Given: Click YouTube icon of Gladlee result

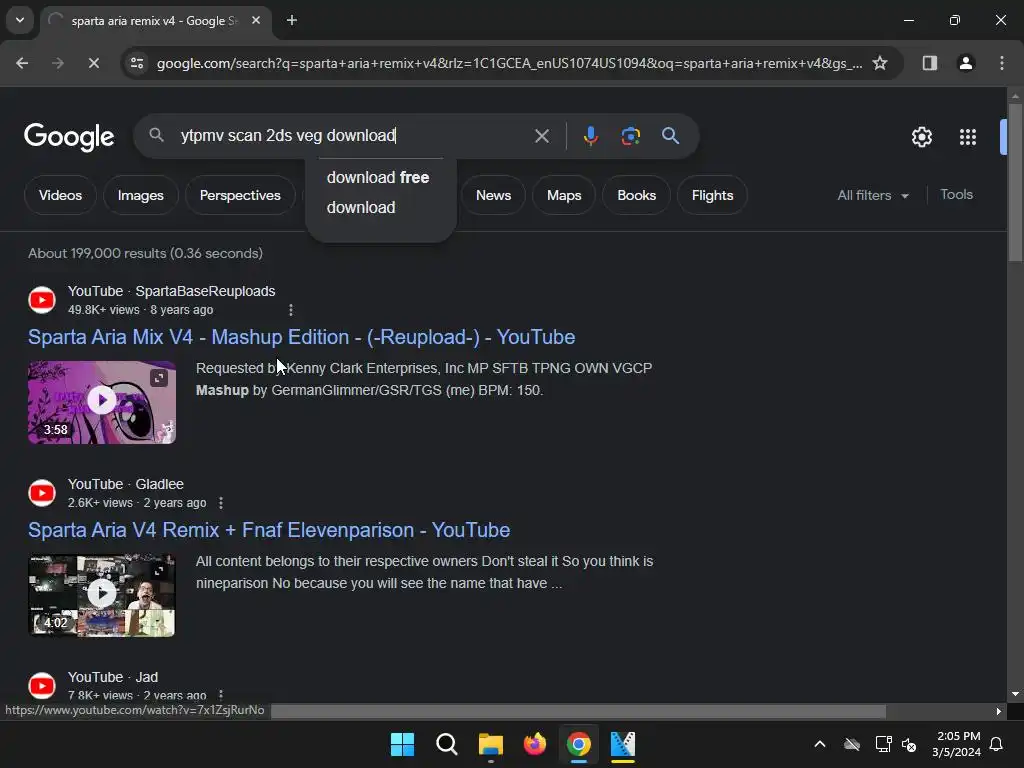Looking at the screenshot, I should [42, 493].
